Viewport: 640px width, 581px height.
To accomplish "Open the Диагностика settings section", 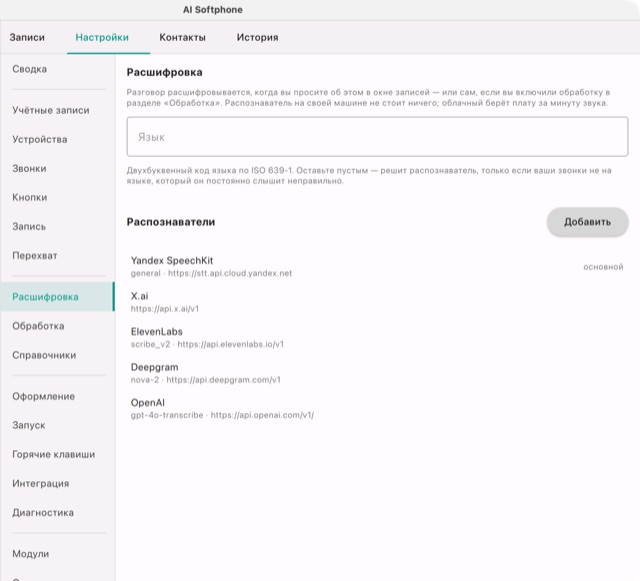I will (58, 512).
